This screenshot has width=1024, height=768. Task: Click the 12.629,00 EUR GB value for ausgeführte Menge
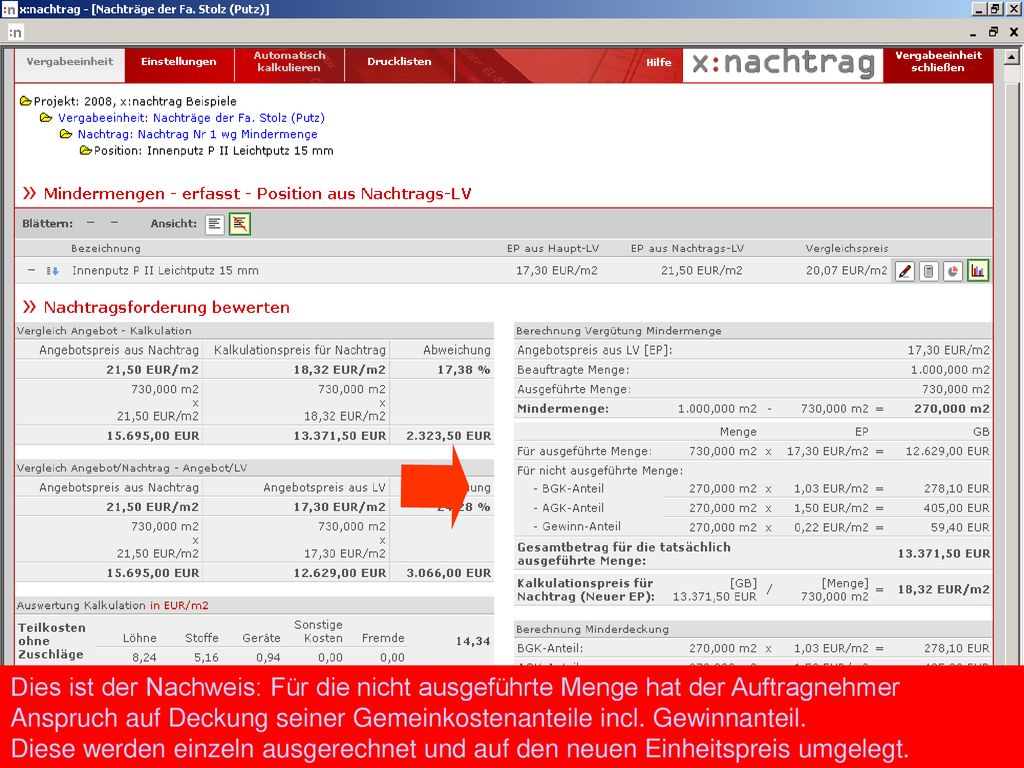click(x=948, y=451)
